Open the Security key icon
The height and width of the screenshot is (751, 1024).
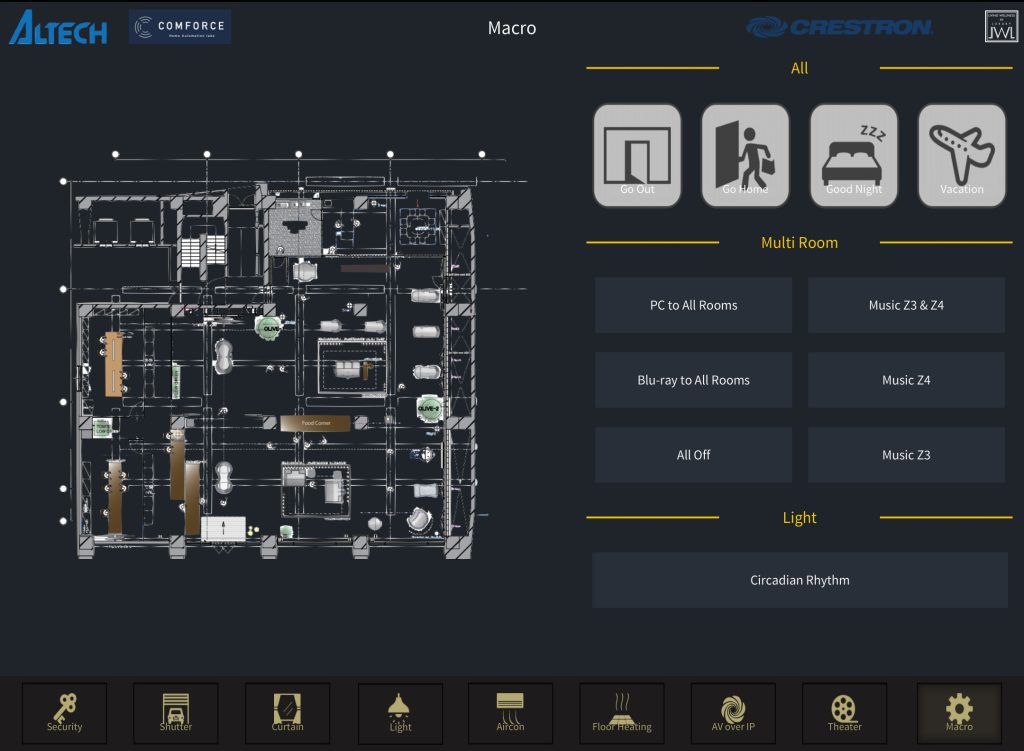tap(64, 712)
